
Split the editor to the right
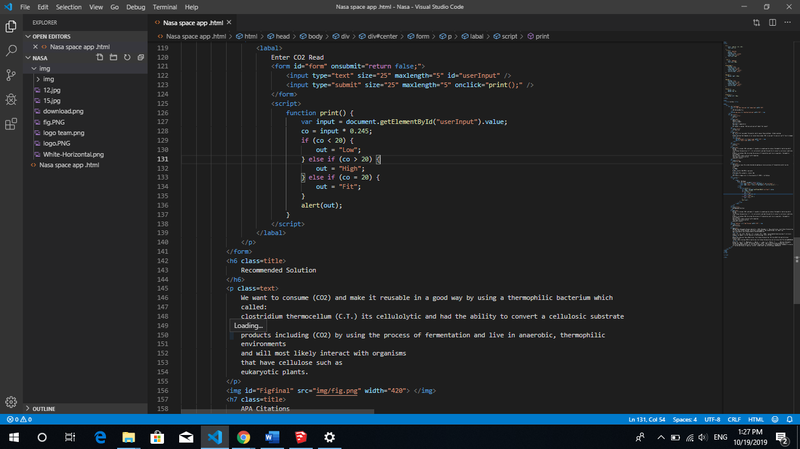pos(770,21)
